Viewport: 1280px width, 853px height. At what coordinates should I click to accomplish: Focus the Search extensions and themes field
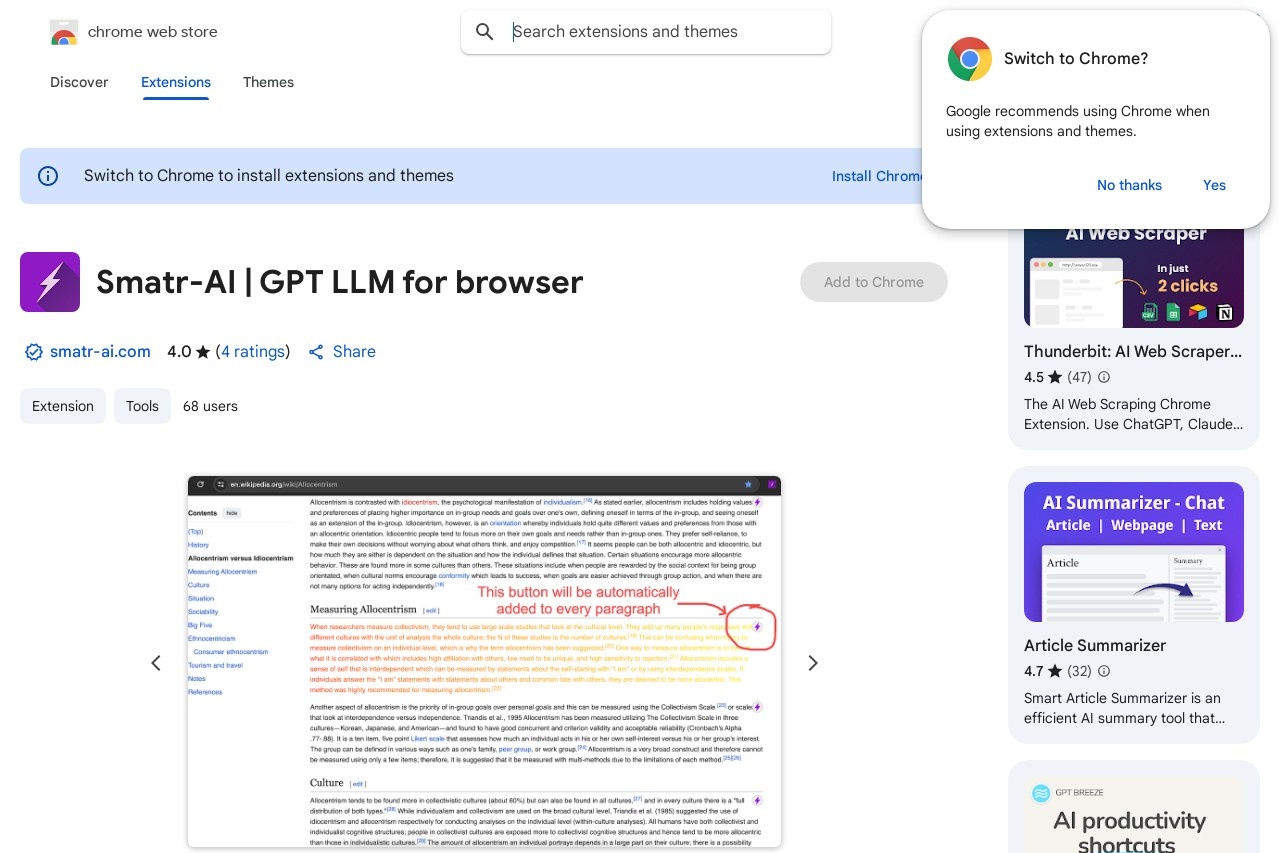[x=645, y=32]
